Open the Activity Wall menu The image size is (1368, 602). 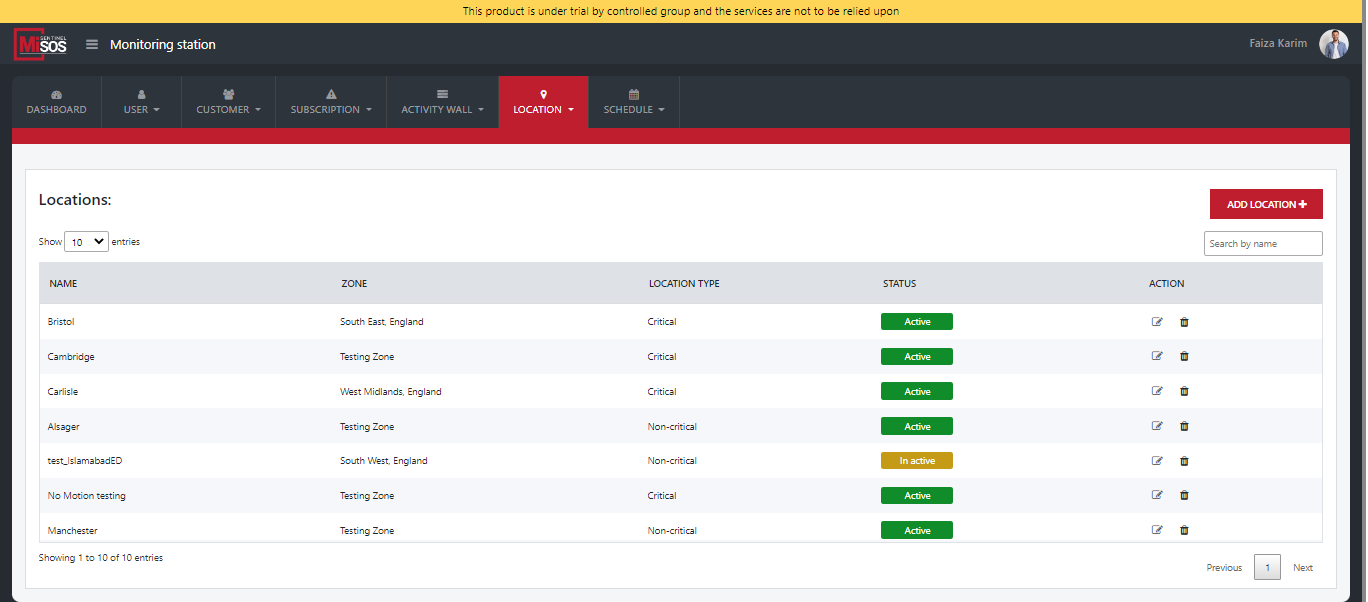click(x=442, y=103)
